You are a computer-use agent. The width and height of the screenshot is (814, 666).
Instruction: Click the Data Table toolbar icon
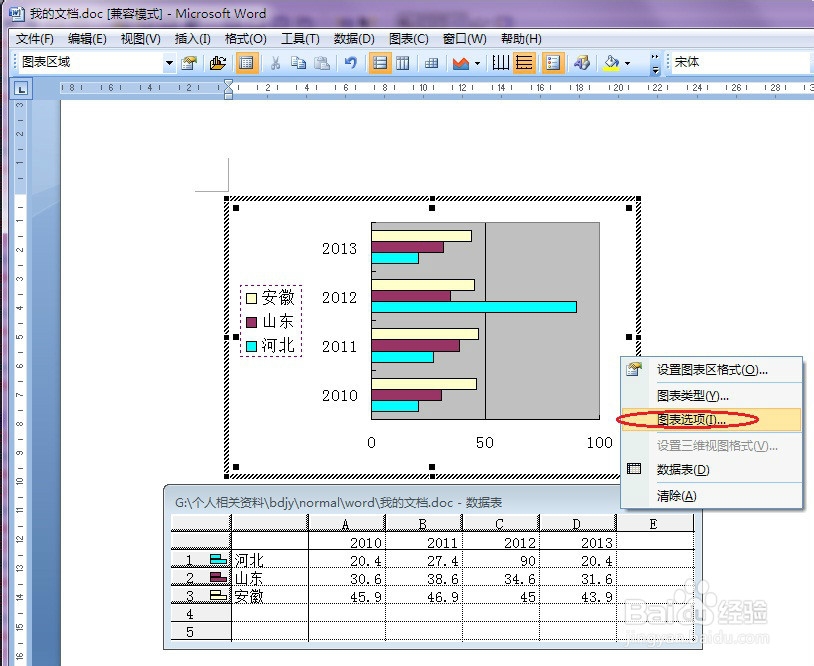click(x=431, y=63)
